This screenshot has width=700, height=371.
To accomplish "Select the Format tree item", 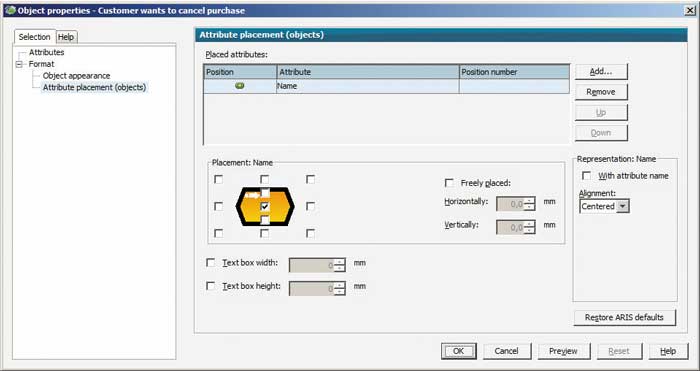I will [42, 64].
